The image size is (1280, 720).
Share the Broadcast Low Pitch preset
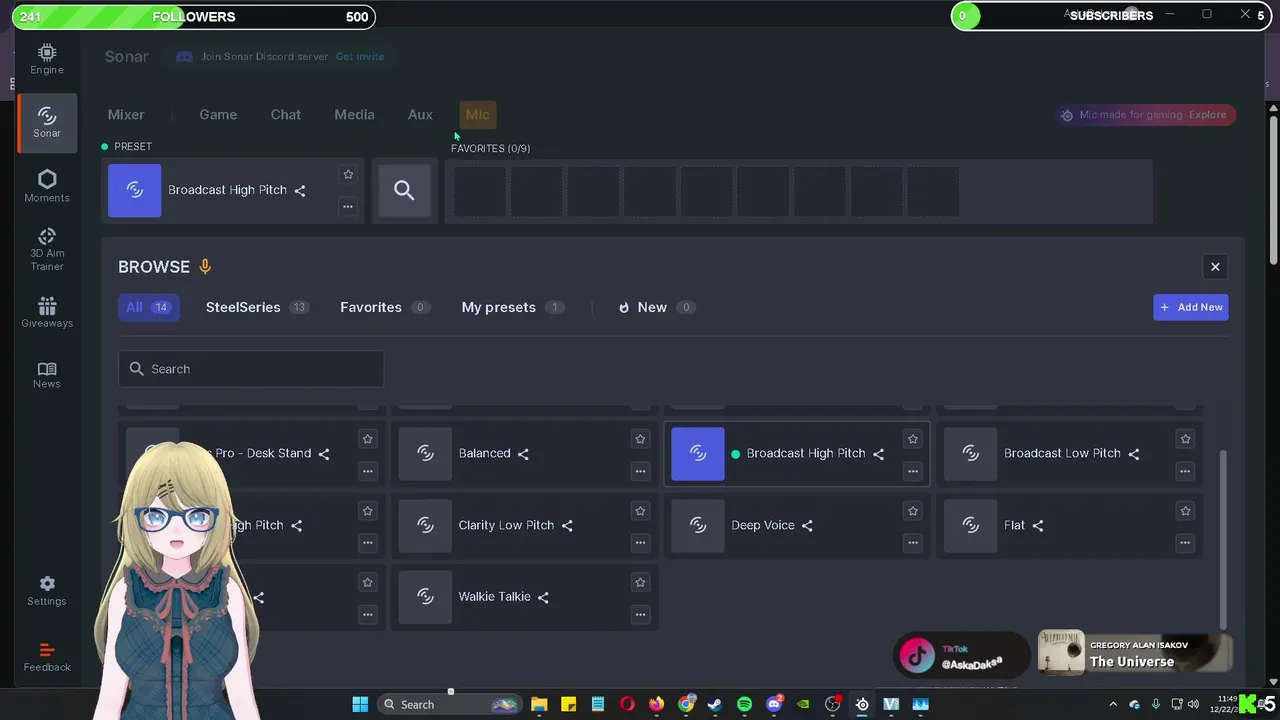[1134, 454]
